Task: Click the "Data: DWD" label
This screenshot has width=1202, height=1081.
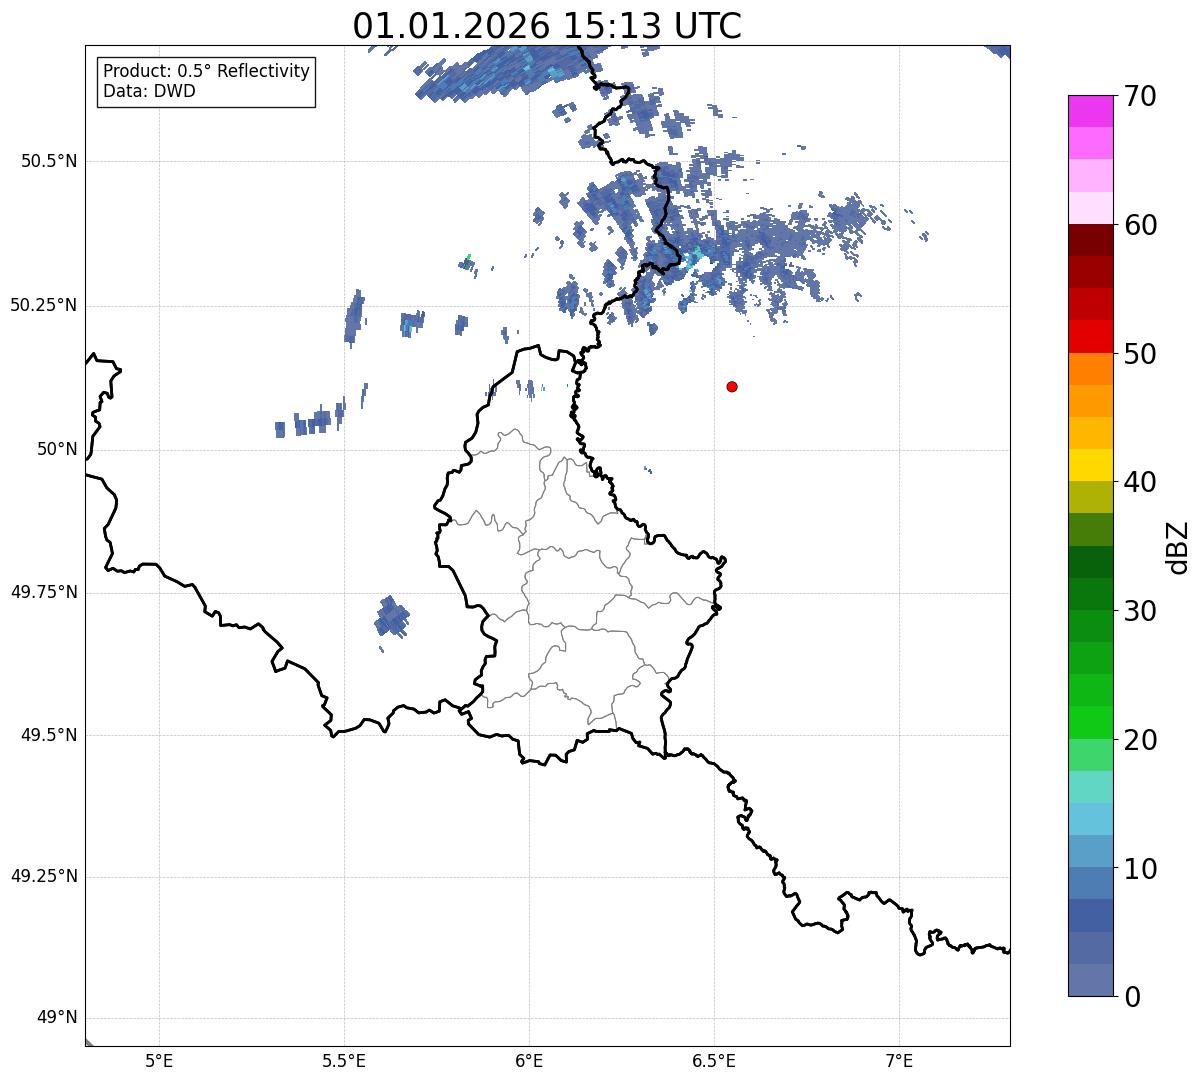Action: tap(149, 91)
